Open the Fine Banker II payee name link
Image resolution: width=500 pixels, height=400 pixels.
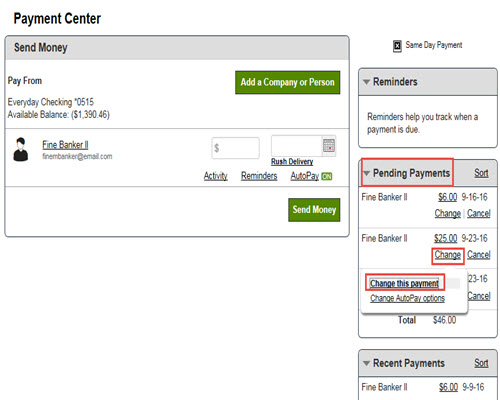(x=65, y=145)
